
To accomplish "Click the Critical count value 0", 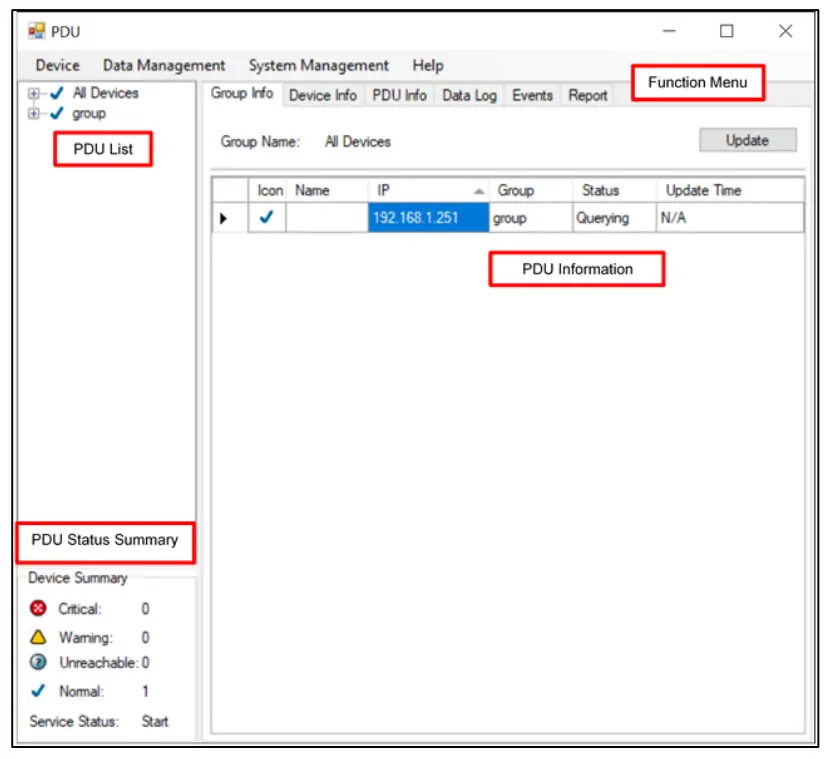I will [x=146, y=609].
